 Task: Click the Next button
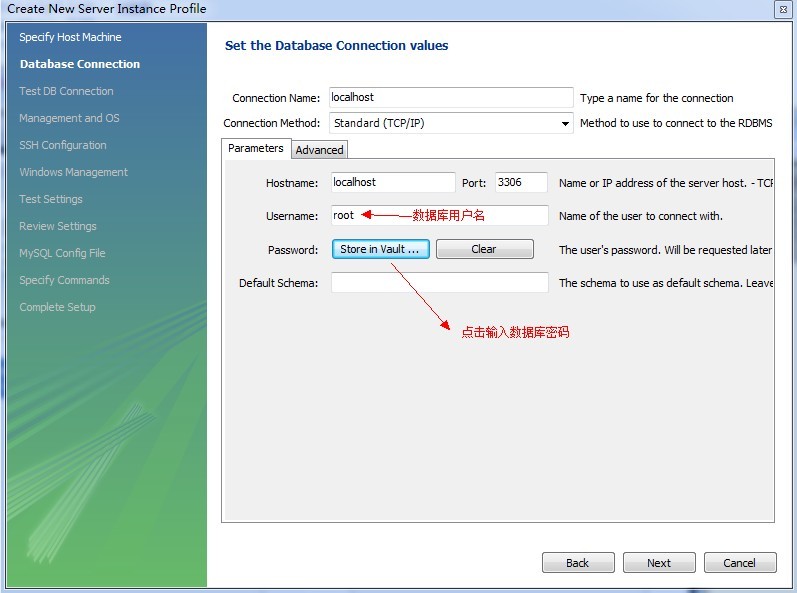[659, 563]
